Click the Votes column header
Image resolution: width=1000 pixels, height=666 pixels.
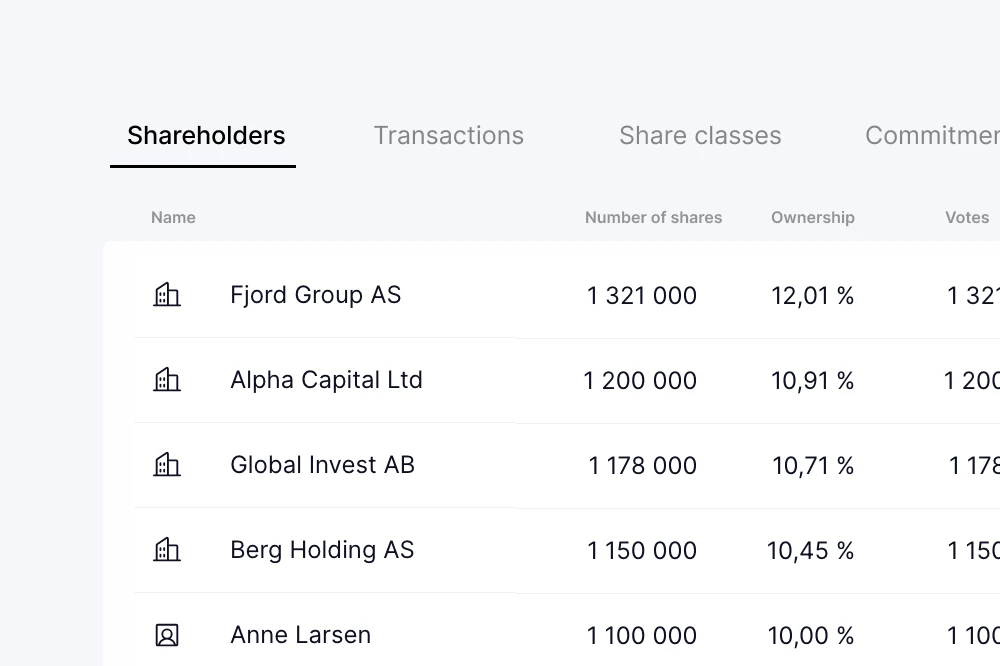[x=967, y=218]
